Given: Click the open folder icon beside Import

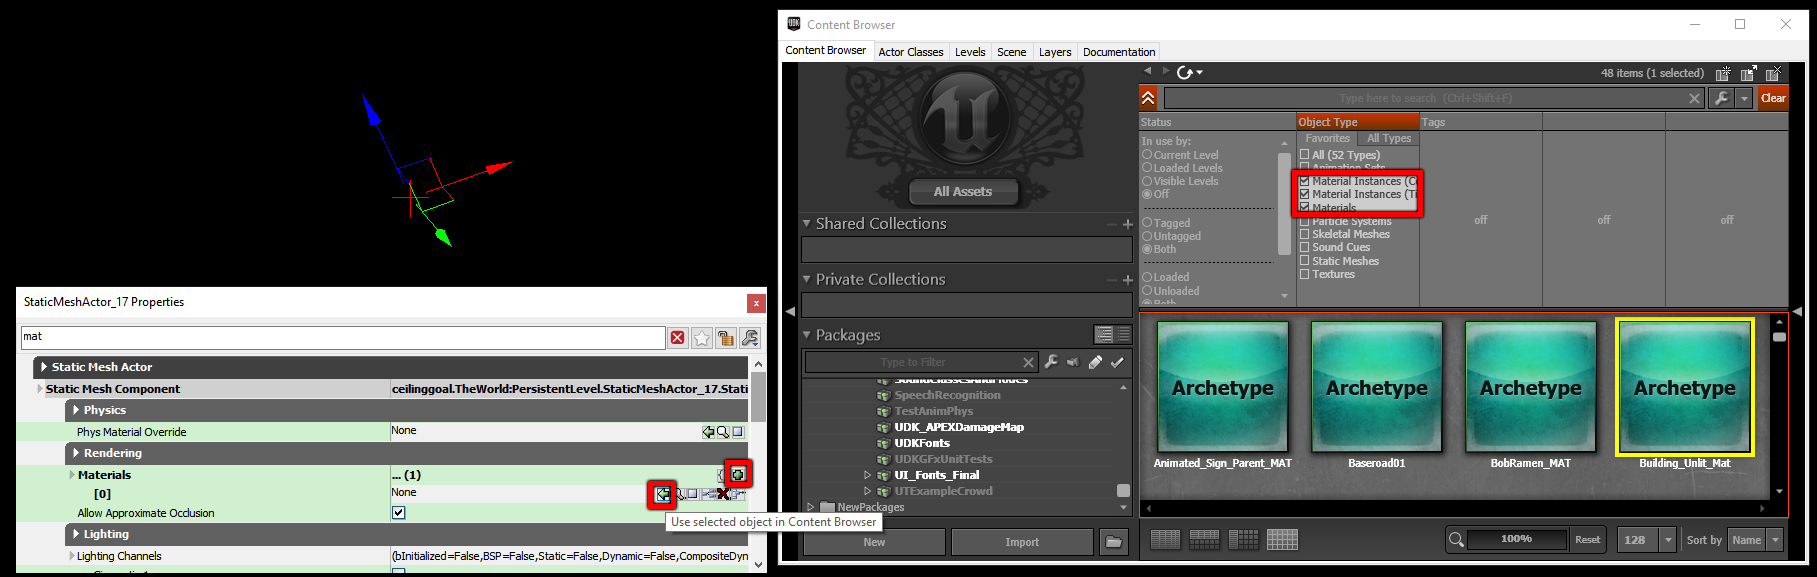Looking at the screenshot, I should (x=1113, y=542).
